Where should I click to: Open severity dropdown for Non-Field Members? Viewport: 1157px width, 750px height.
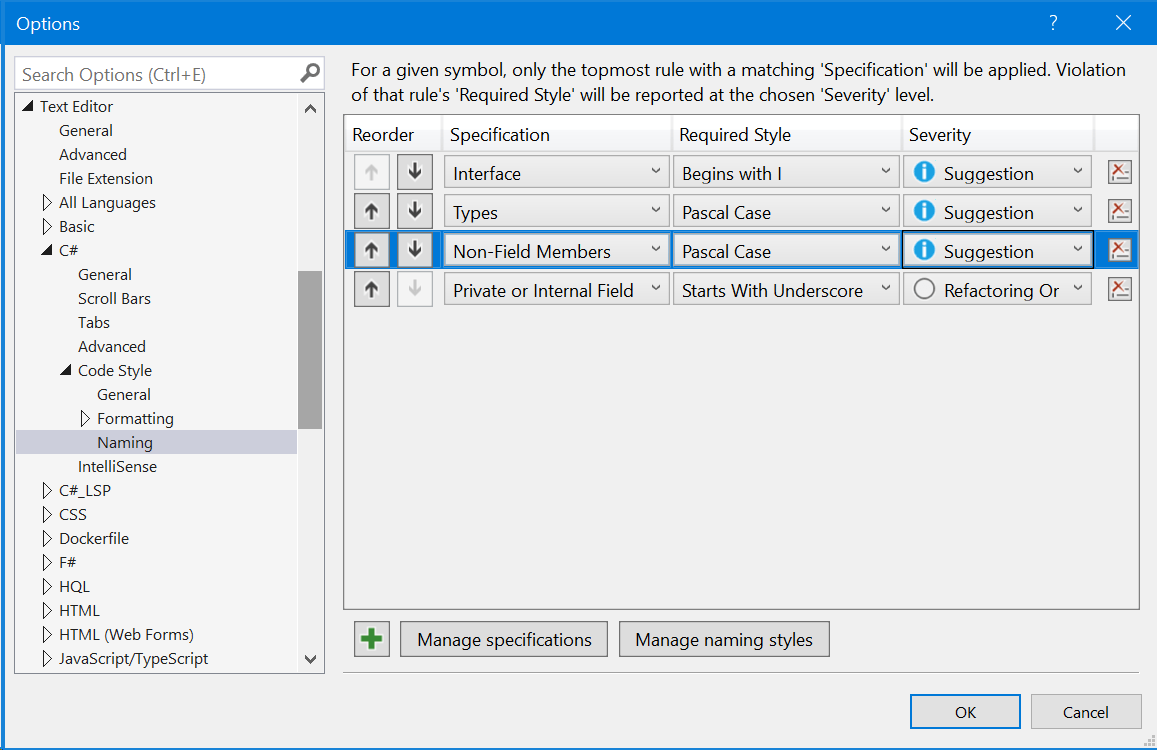(x=998, y=251)
